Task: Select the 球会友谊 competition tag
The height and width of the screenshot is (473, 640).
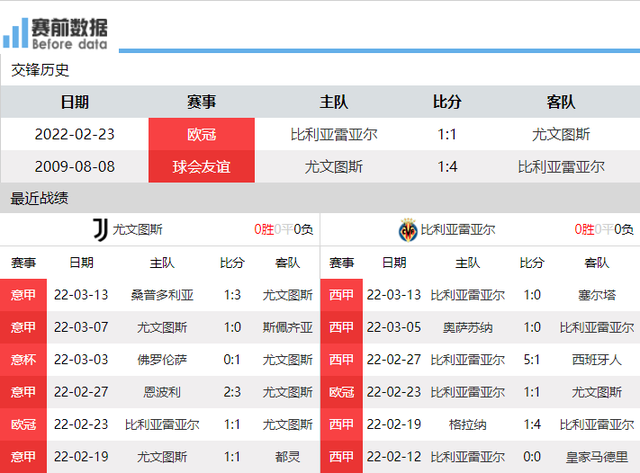Action: [201, 166]
